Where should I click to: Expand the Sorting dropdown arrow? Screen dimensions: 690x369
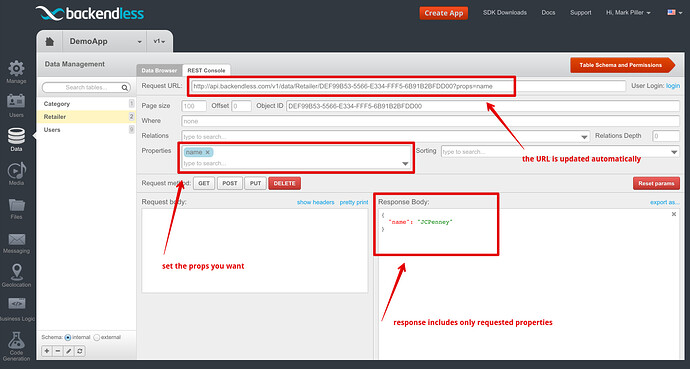pos(674,152)
